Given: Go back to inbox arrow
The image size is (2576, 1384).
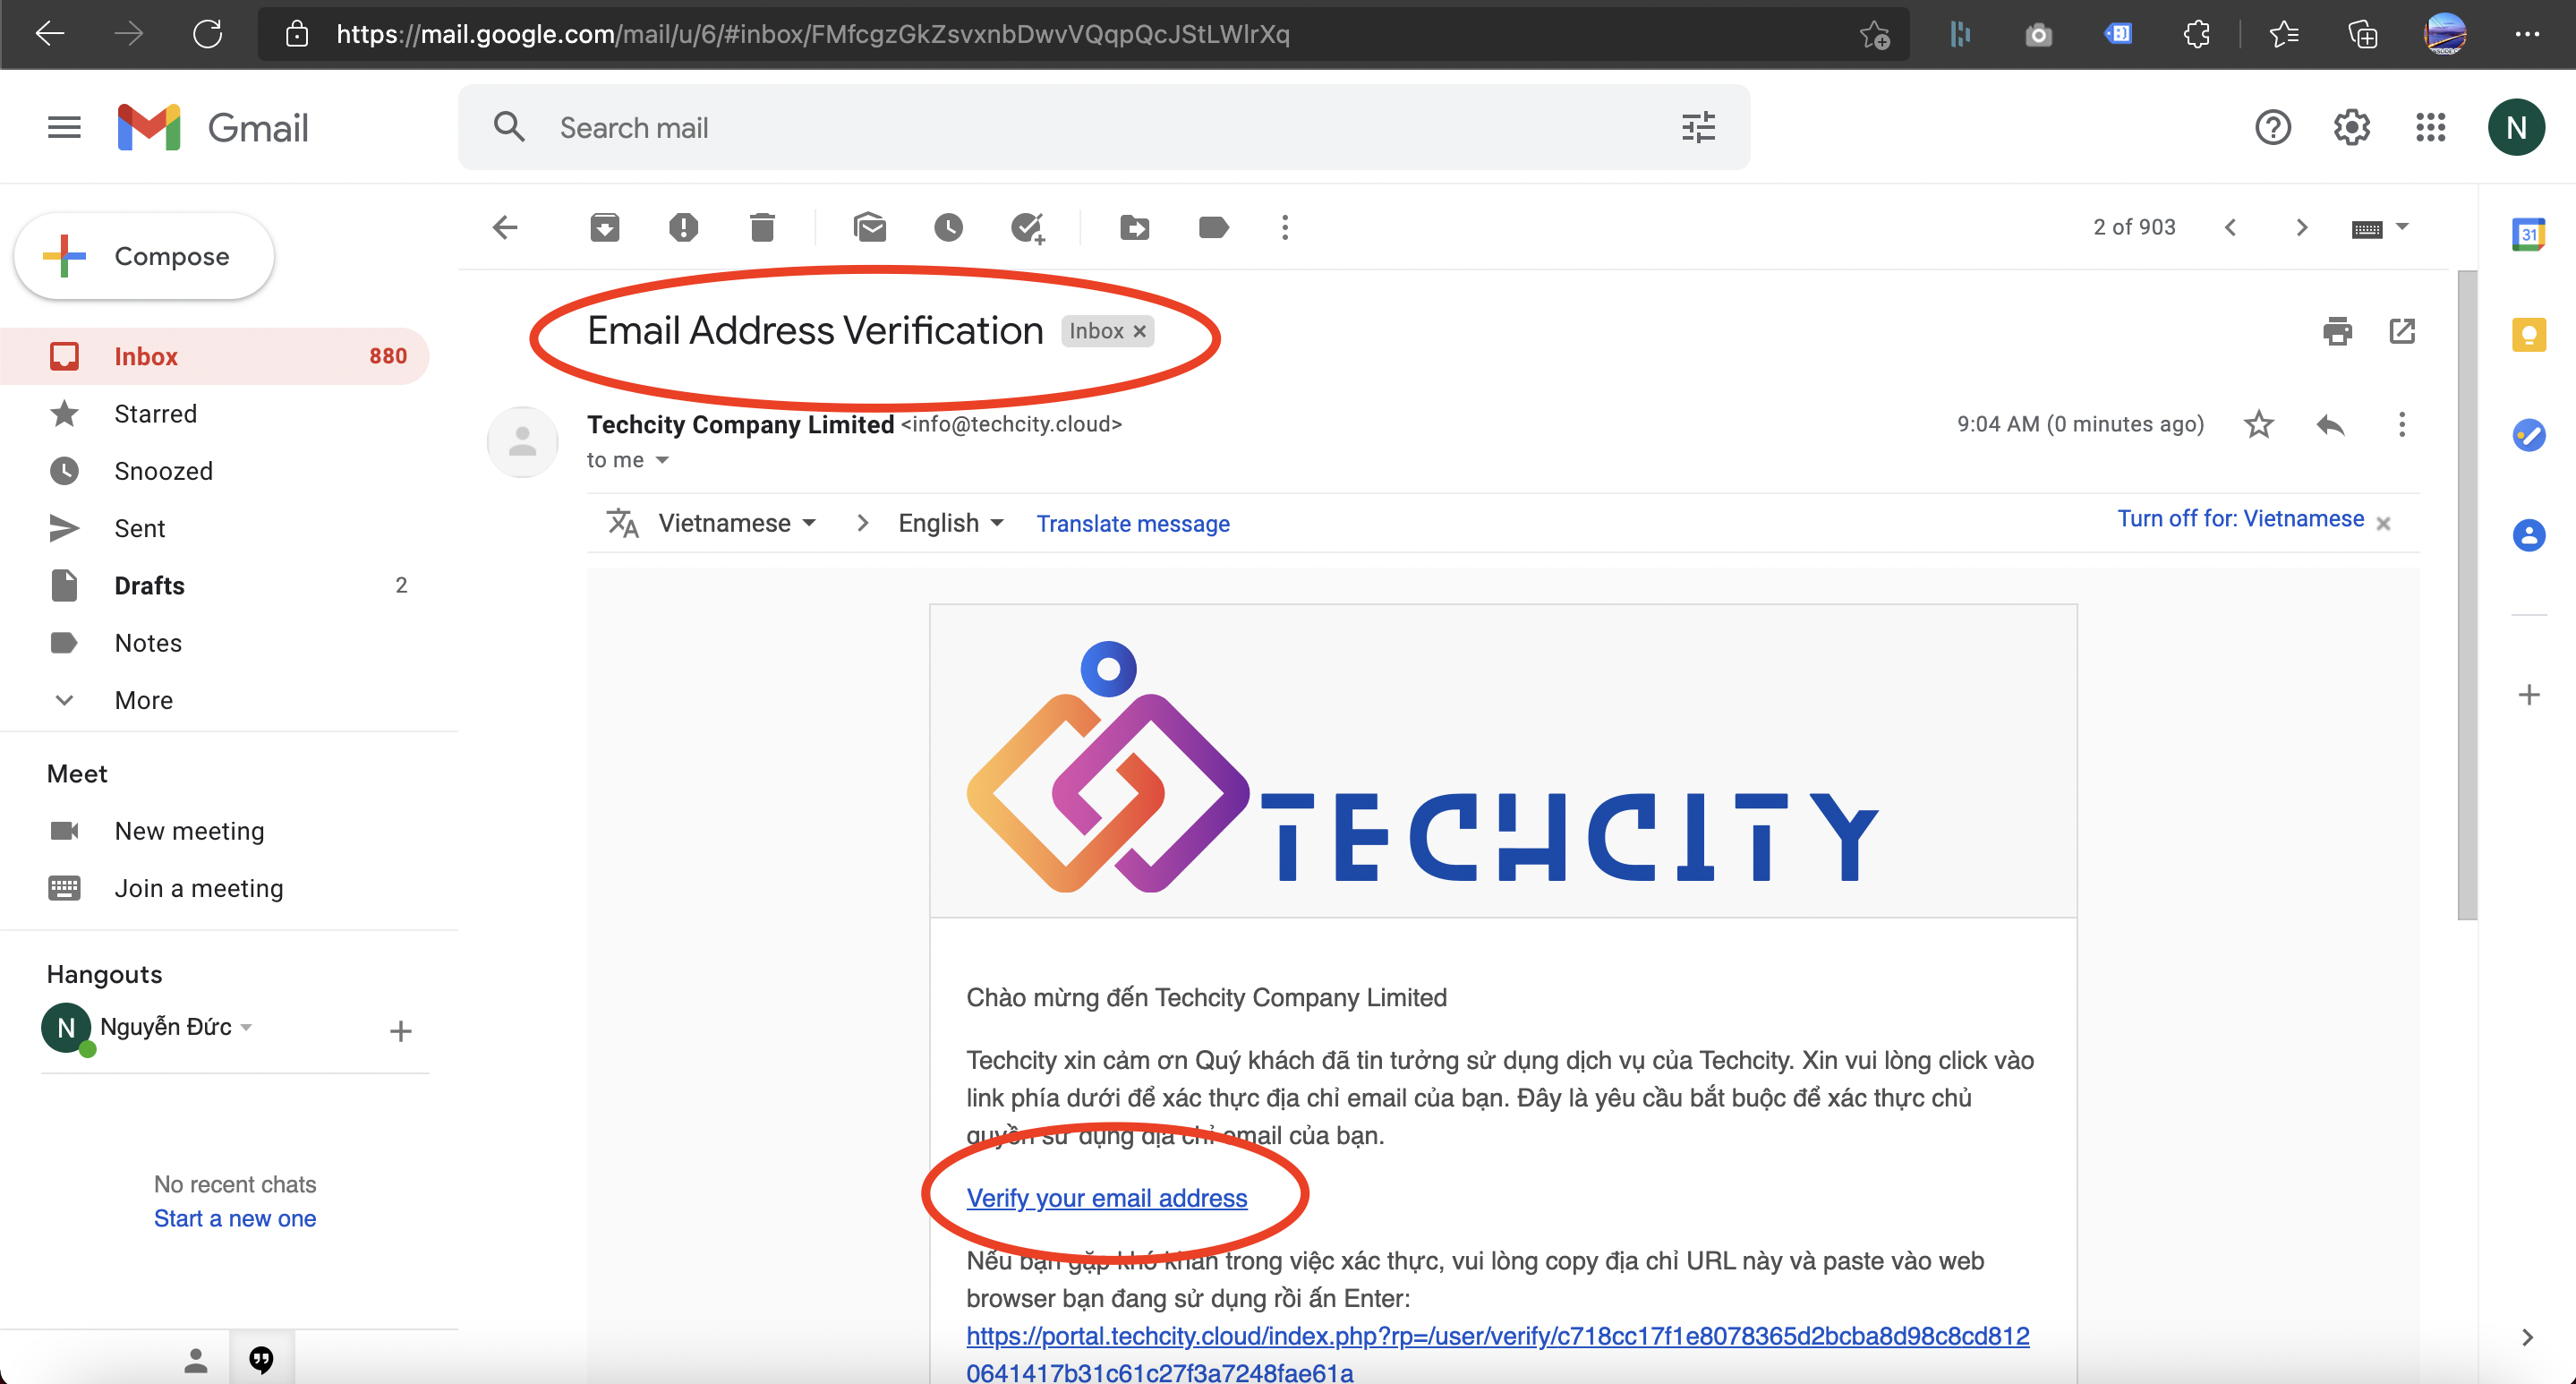Looking at the screenshot, I should pos(506,227).
